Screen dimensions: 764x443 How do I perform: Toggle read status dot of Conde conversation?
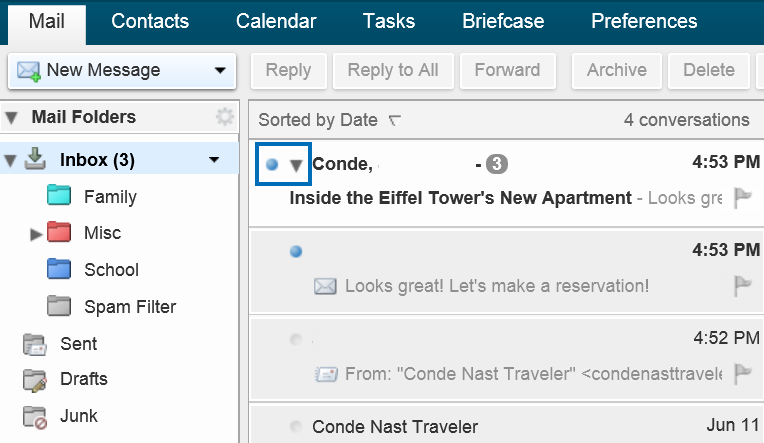click(272, 165)
